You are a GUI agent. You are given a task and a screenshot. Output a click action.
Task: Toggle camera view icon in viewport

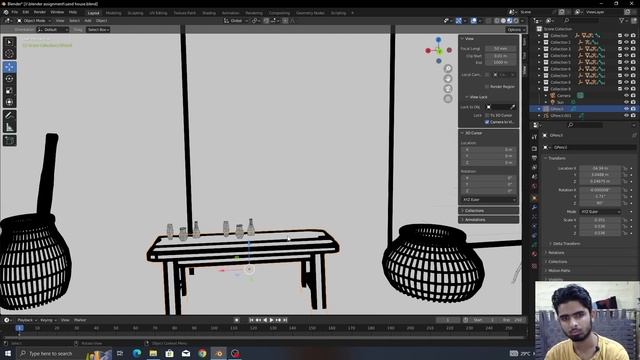tap(448, 89)
